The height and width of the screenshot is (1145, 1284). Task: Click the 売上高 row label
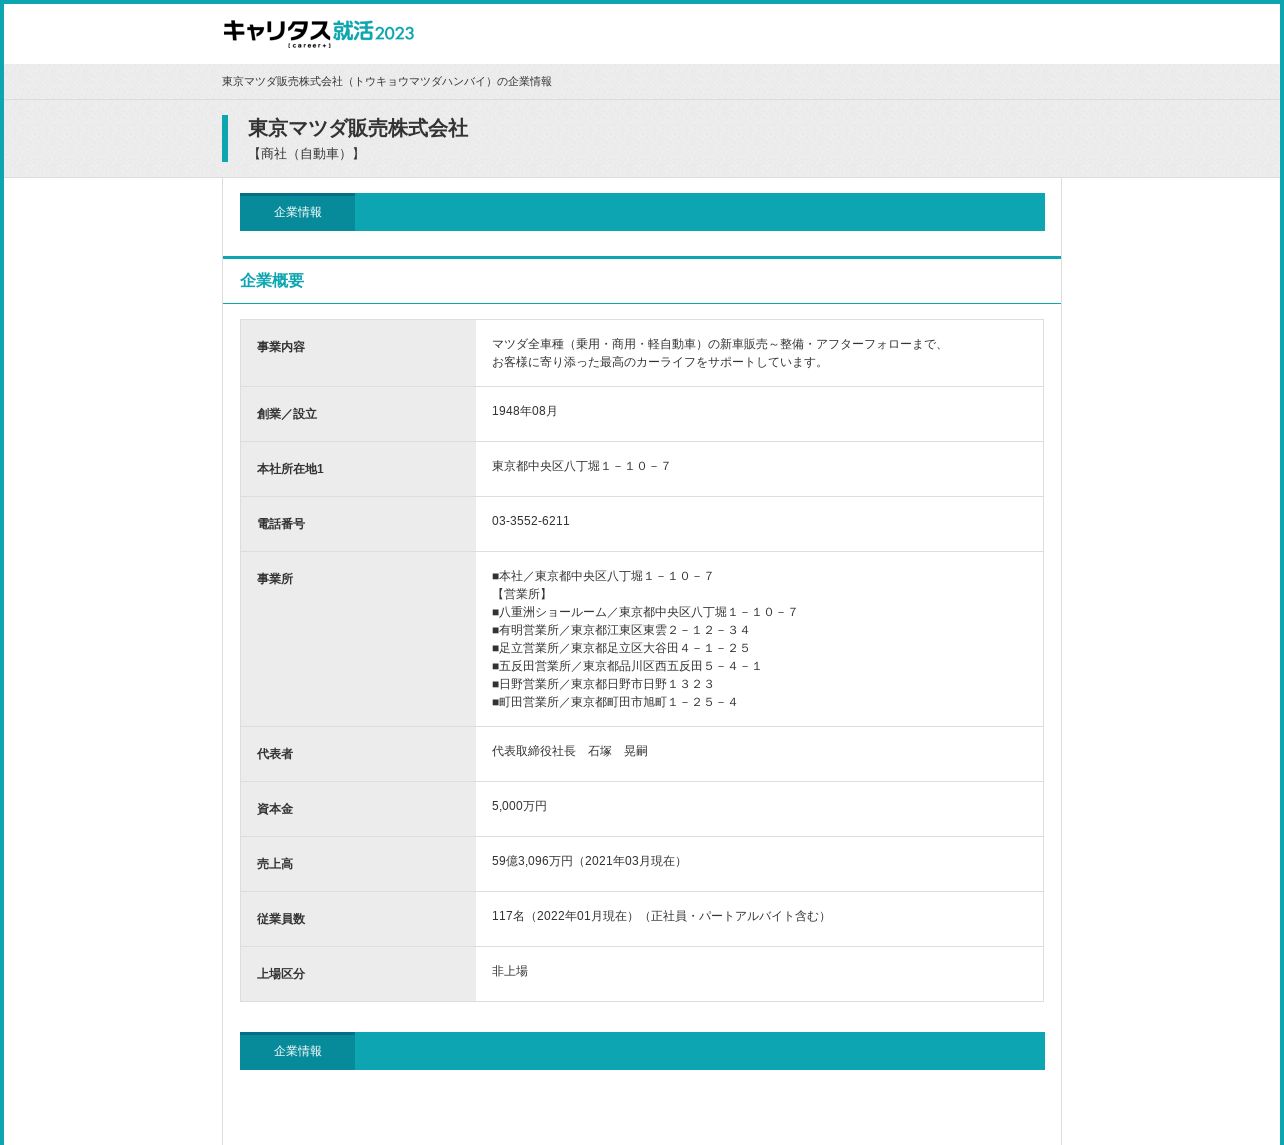coord(275,864)
